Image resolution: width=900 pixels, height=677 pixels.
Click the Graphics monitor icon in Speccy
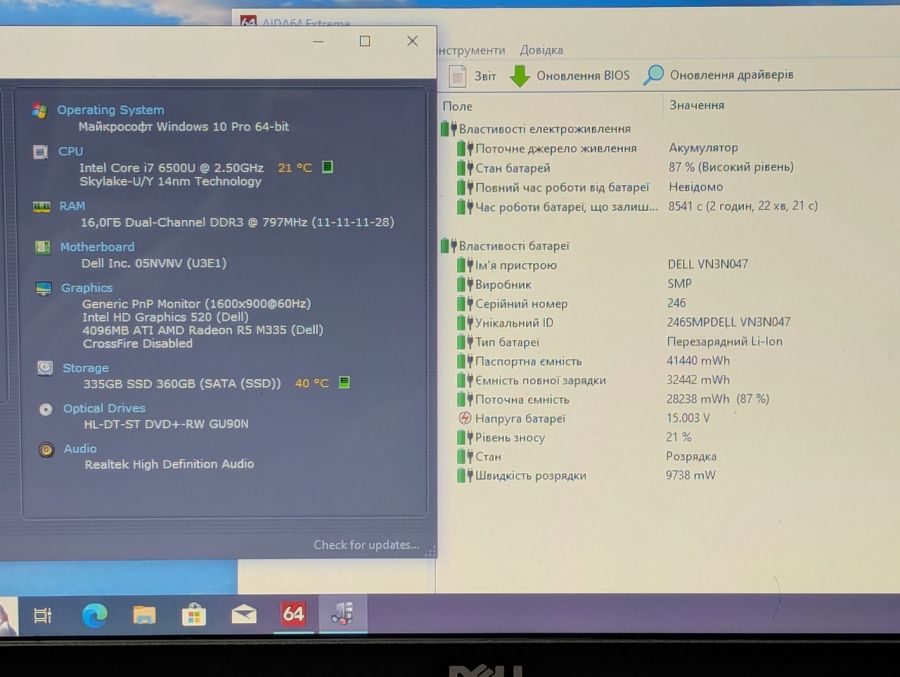44,288
